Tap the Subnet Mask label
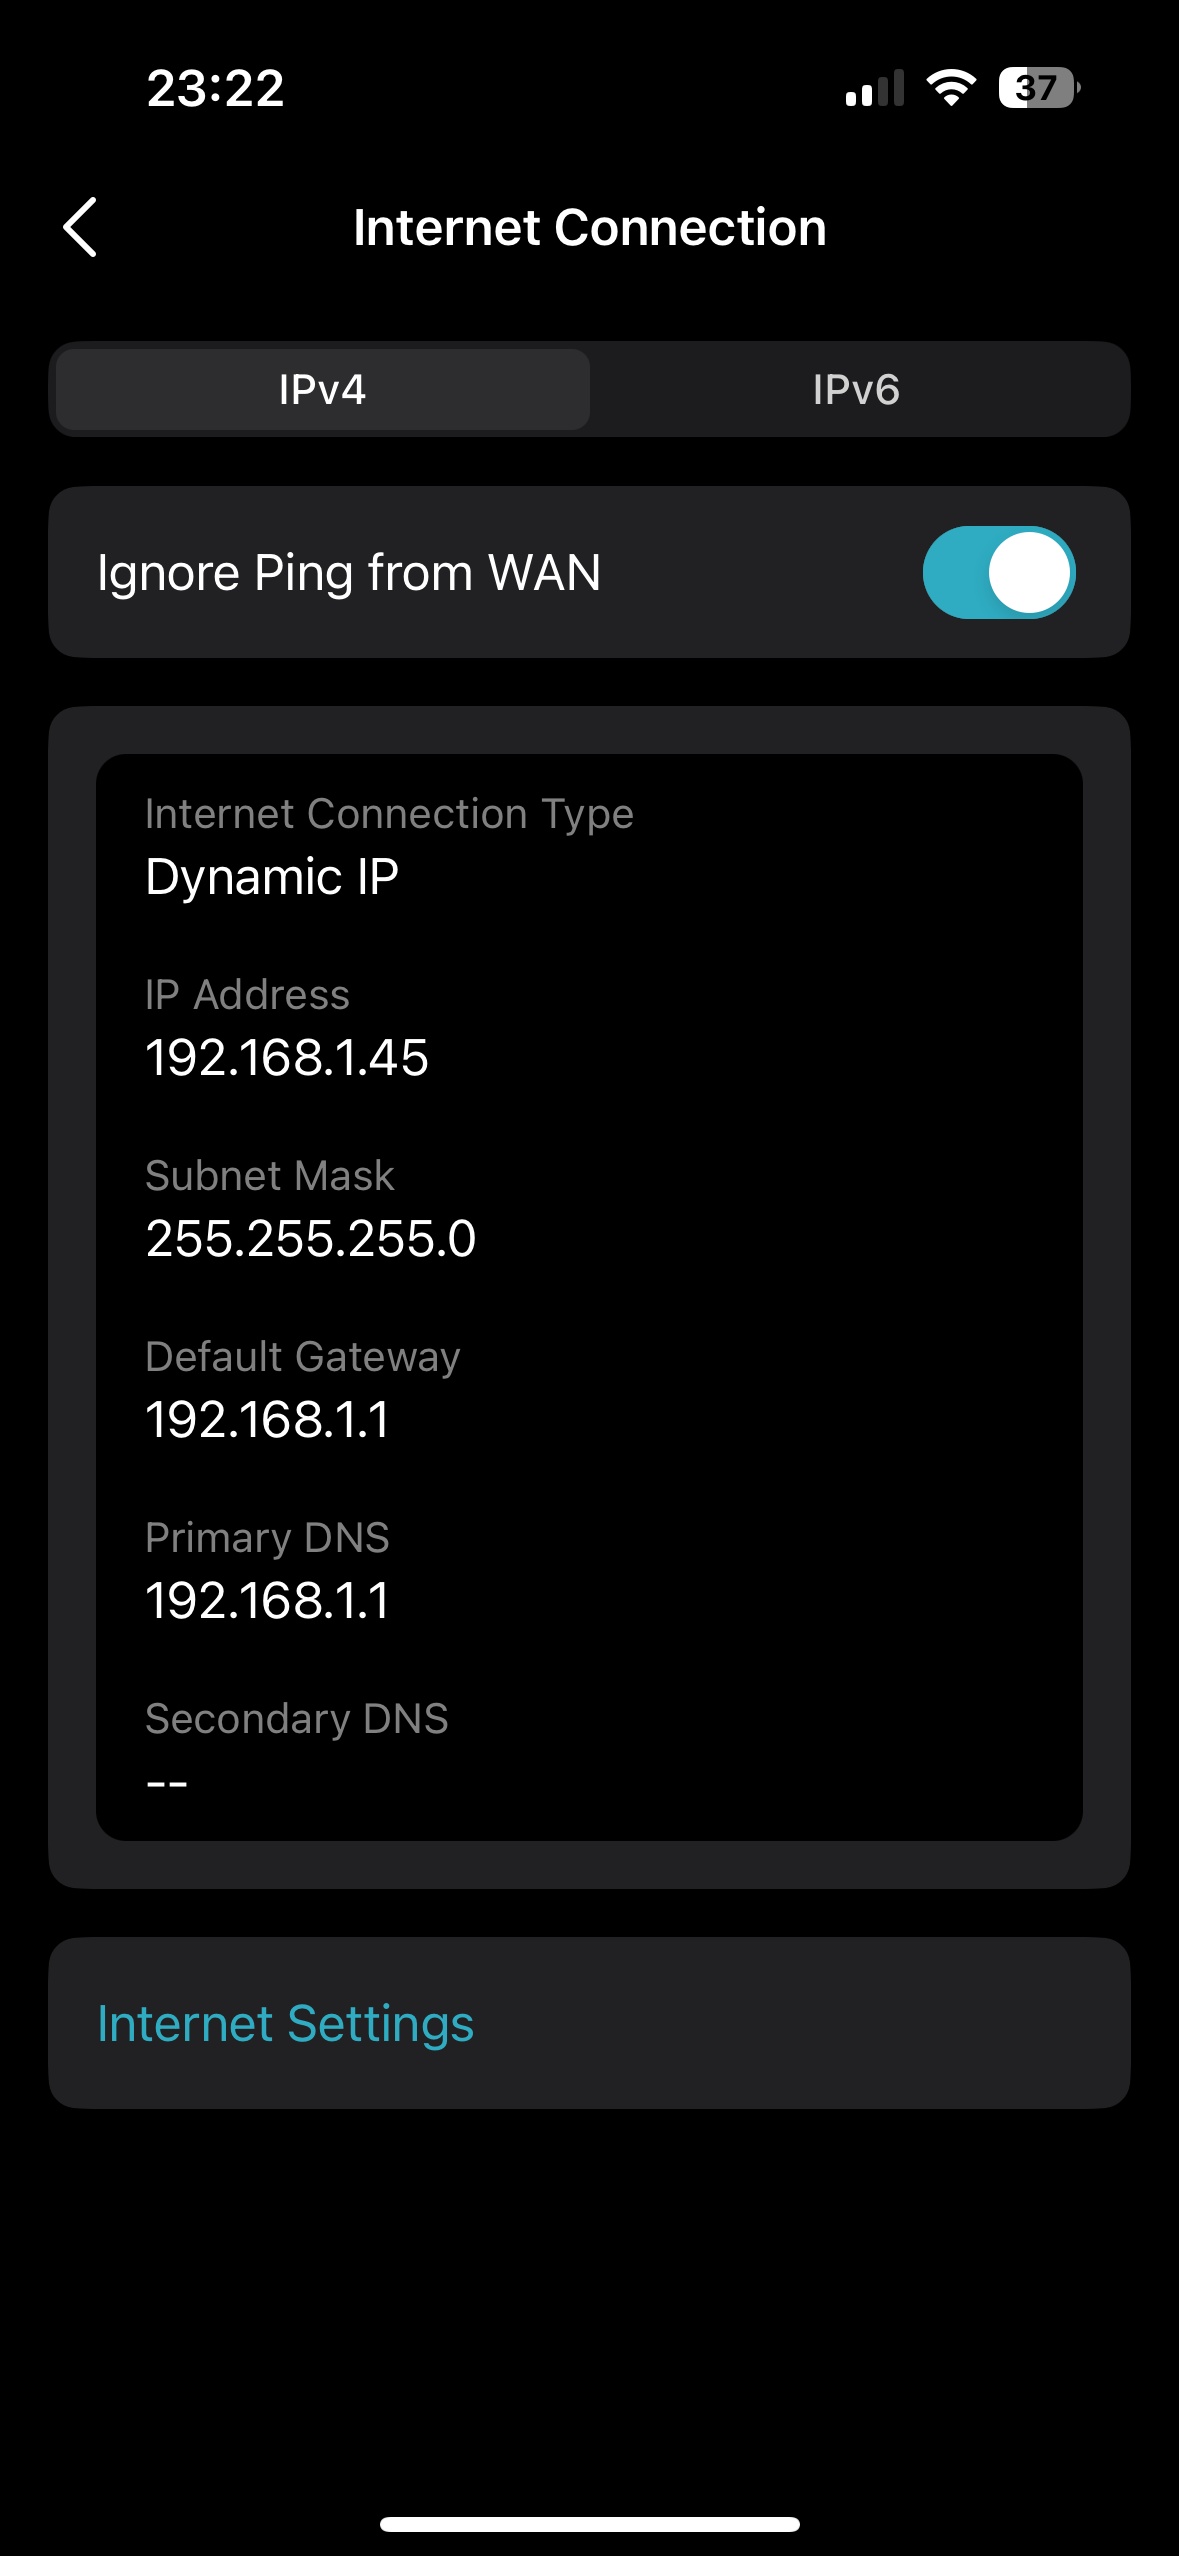 pos(270,1176)
